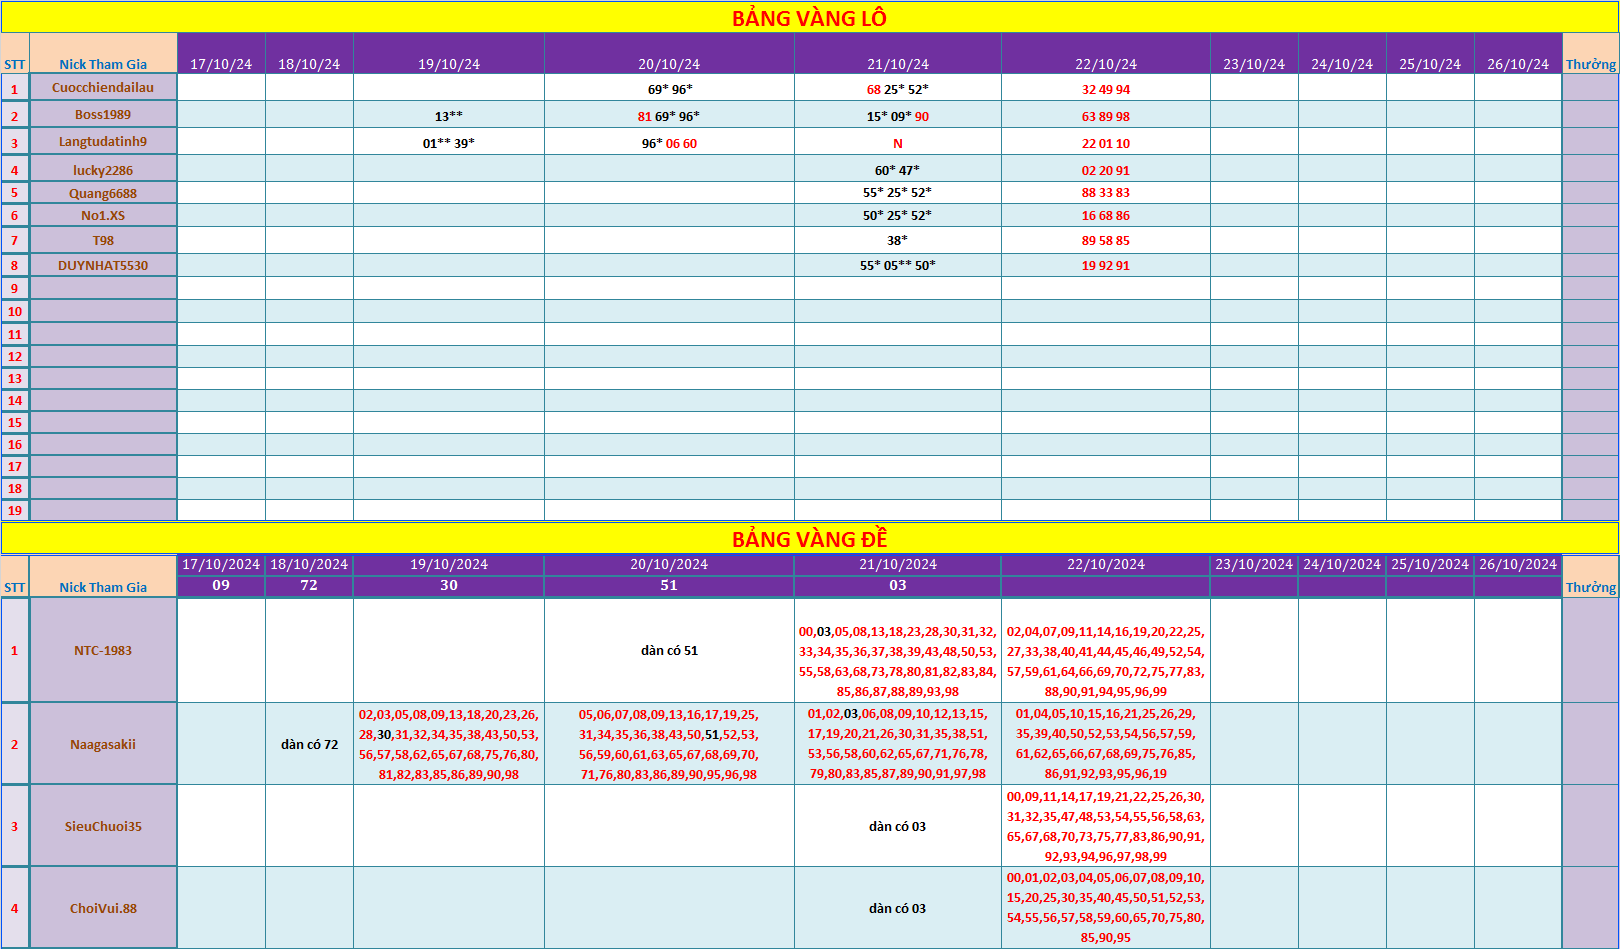This screenshot has width=1620, height=949.
Task: Select the Boss1989 nickname cell
Action: pyautogui.click(x=103, y=115)
